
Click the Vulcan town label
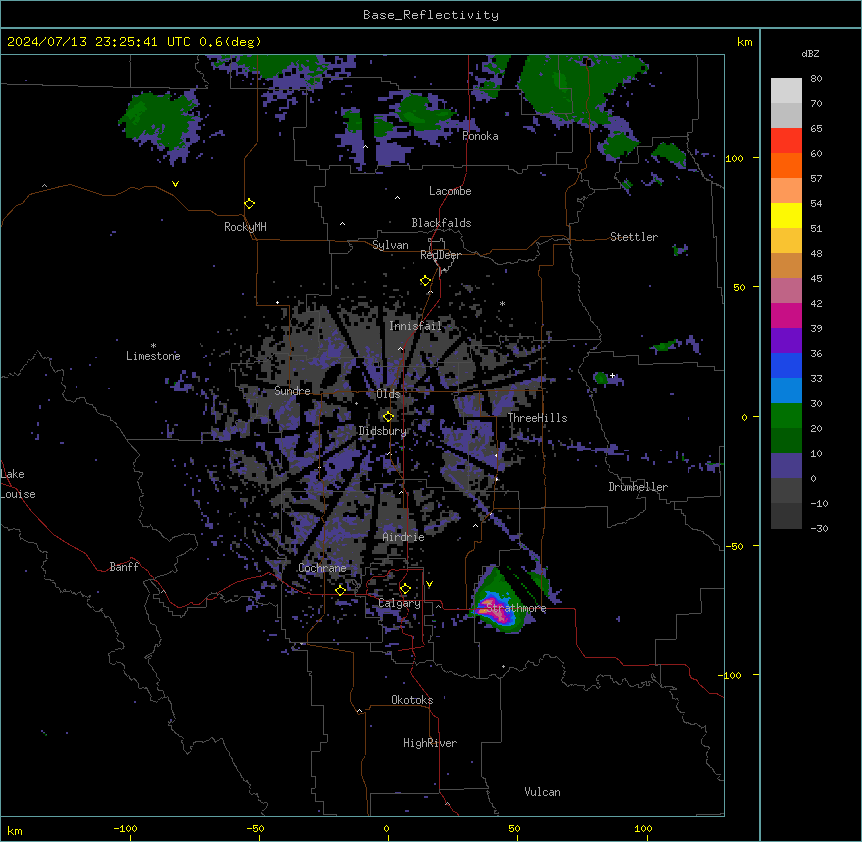(x=543, y=792)
